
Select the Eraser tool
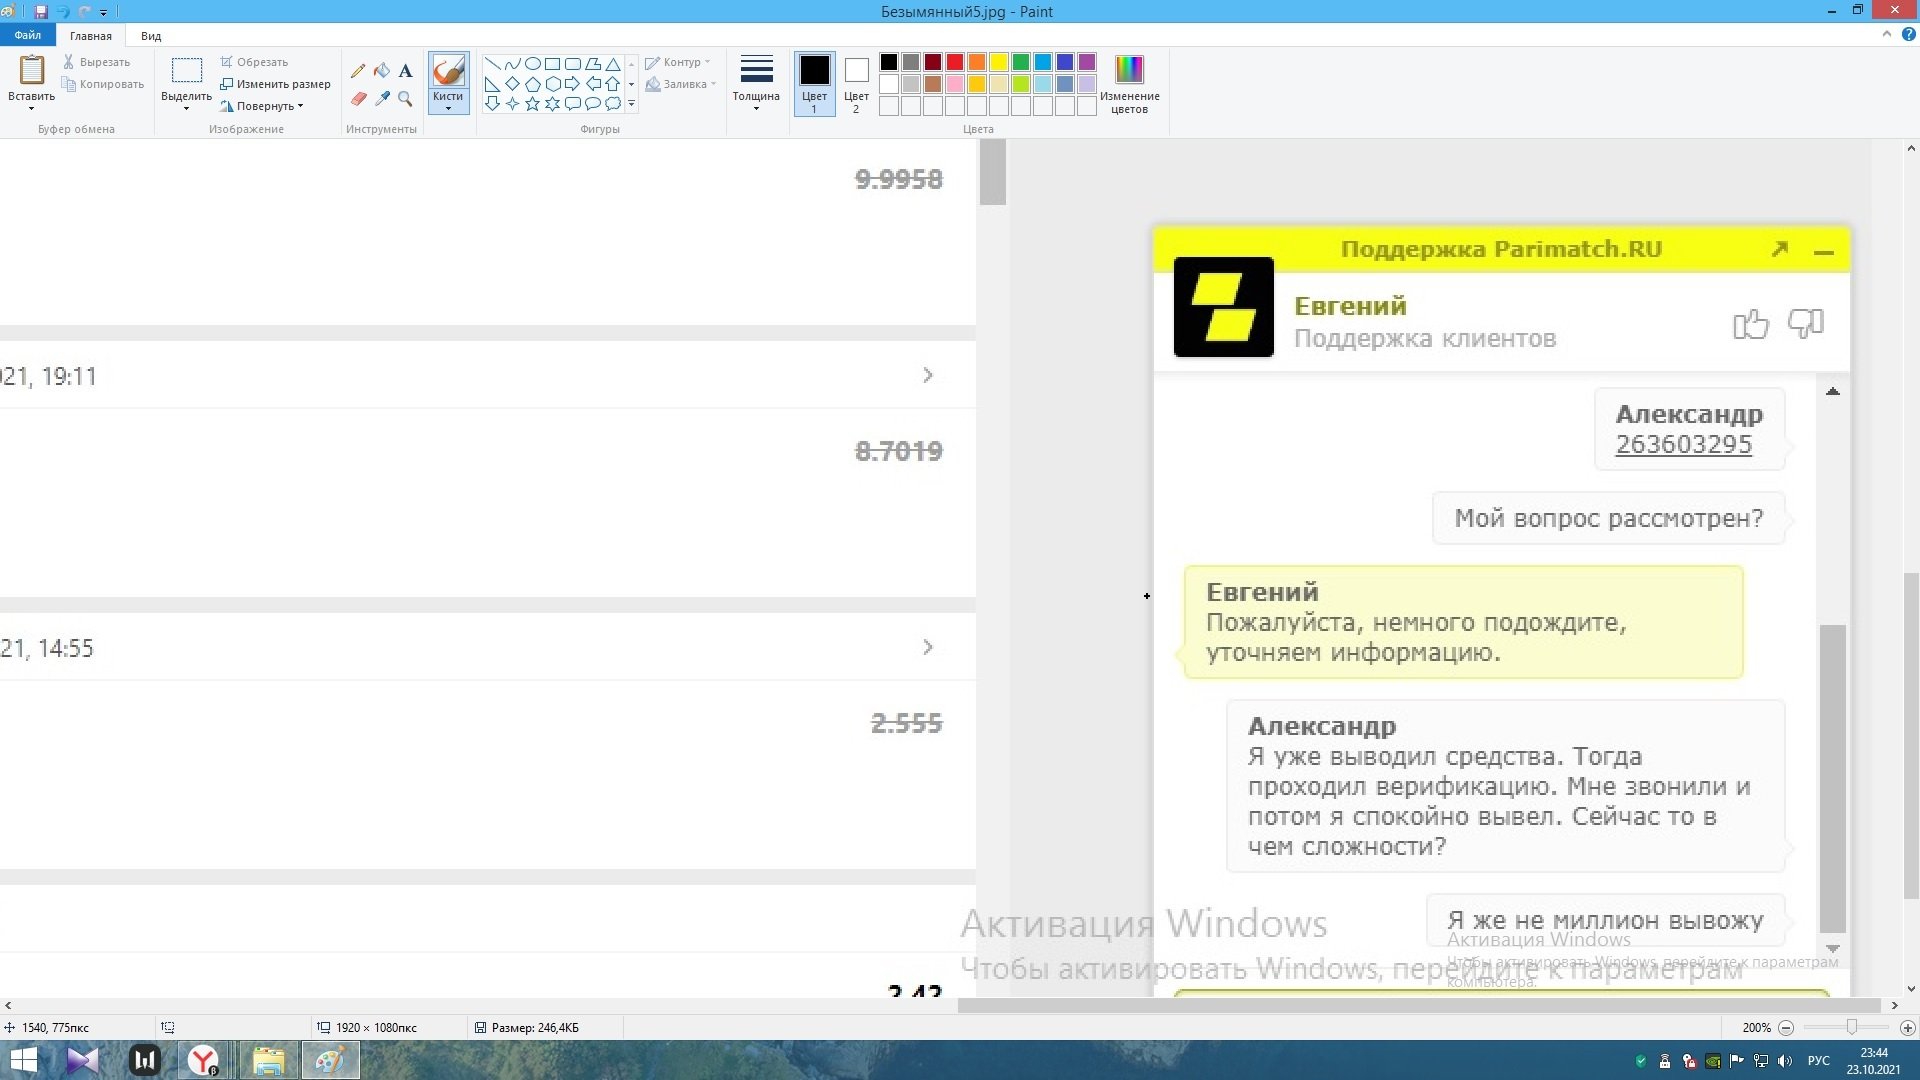pos(358,99)
